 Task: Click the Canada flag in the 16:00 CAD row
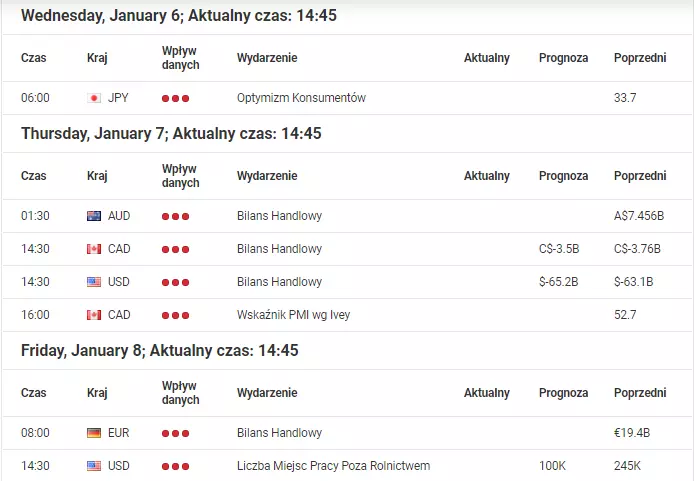pyautogui.click(x=94, y=315)
